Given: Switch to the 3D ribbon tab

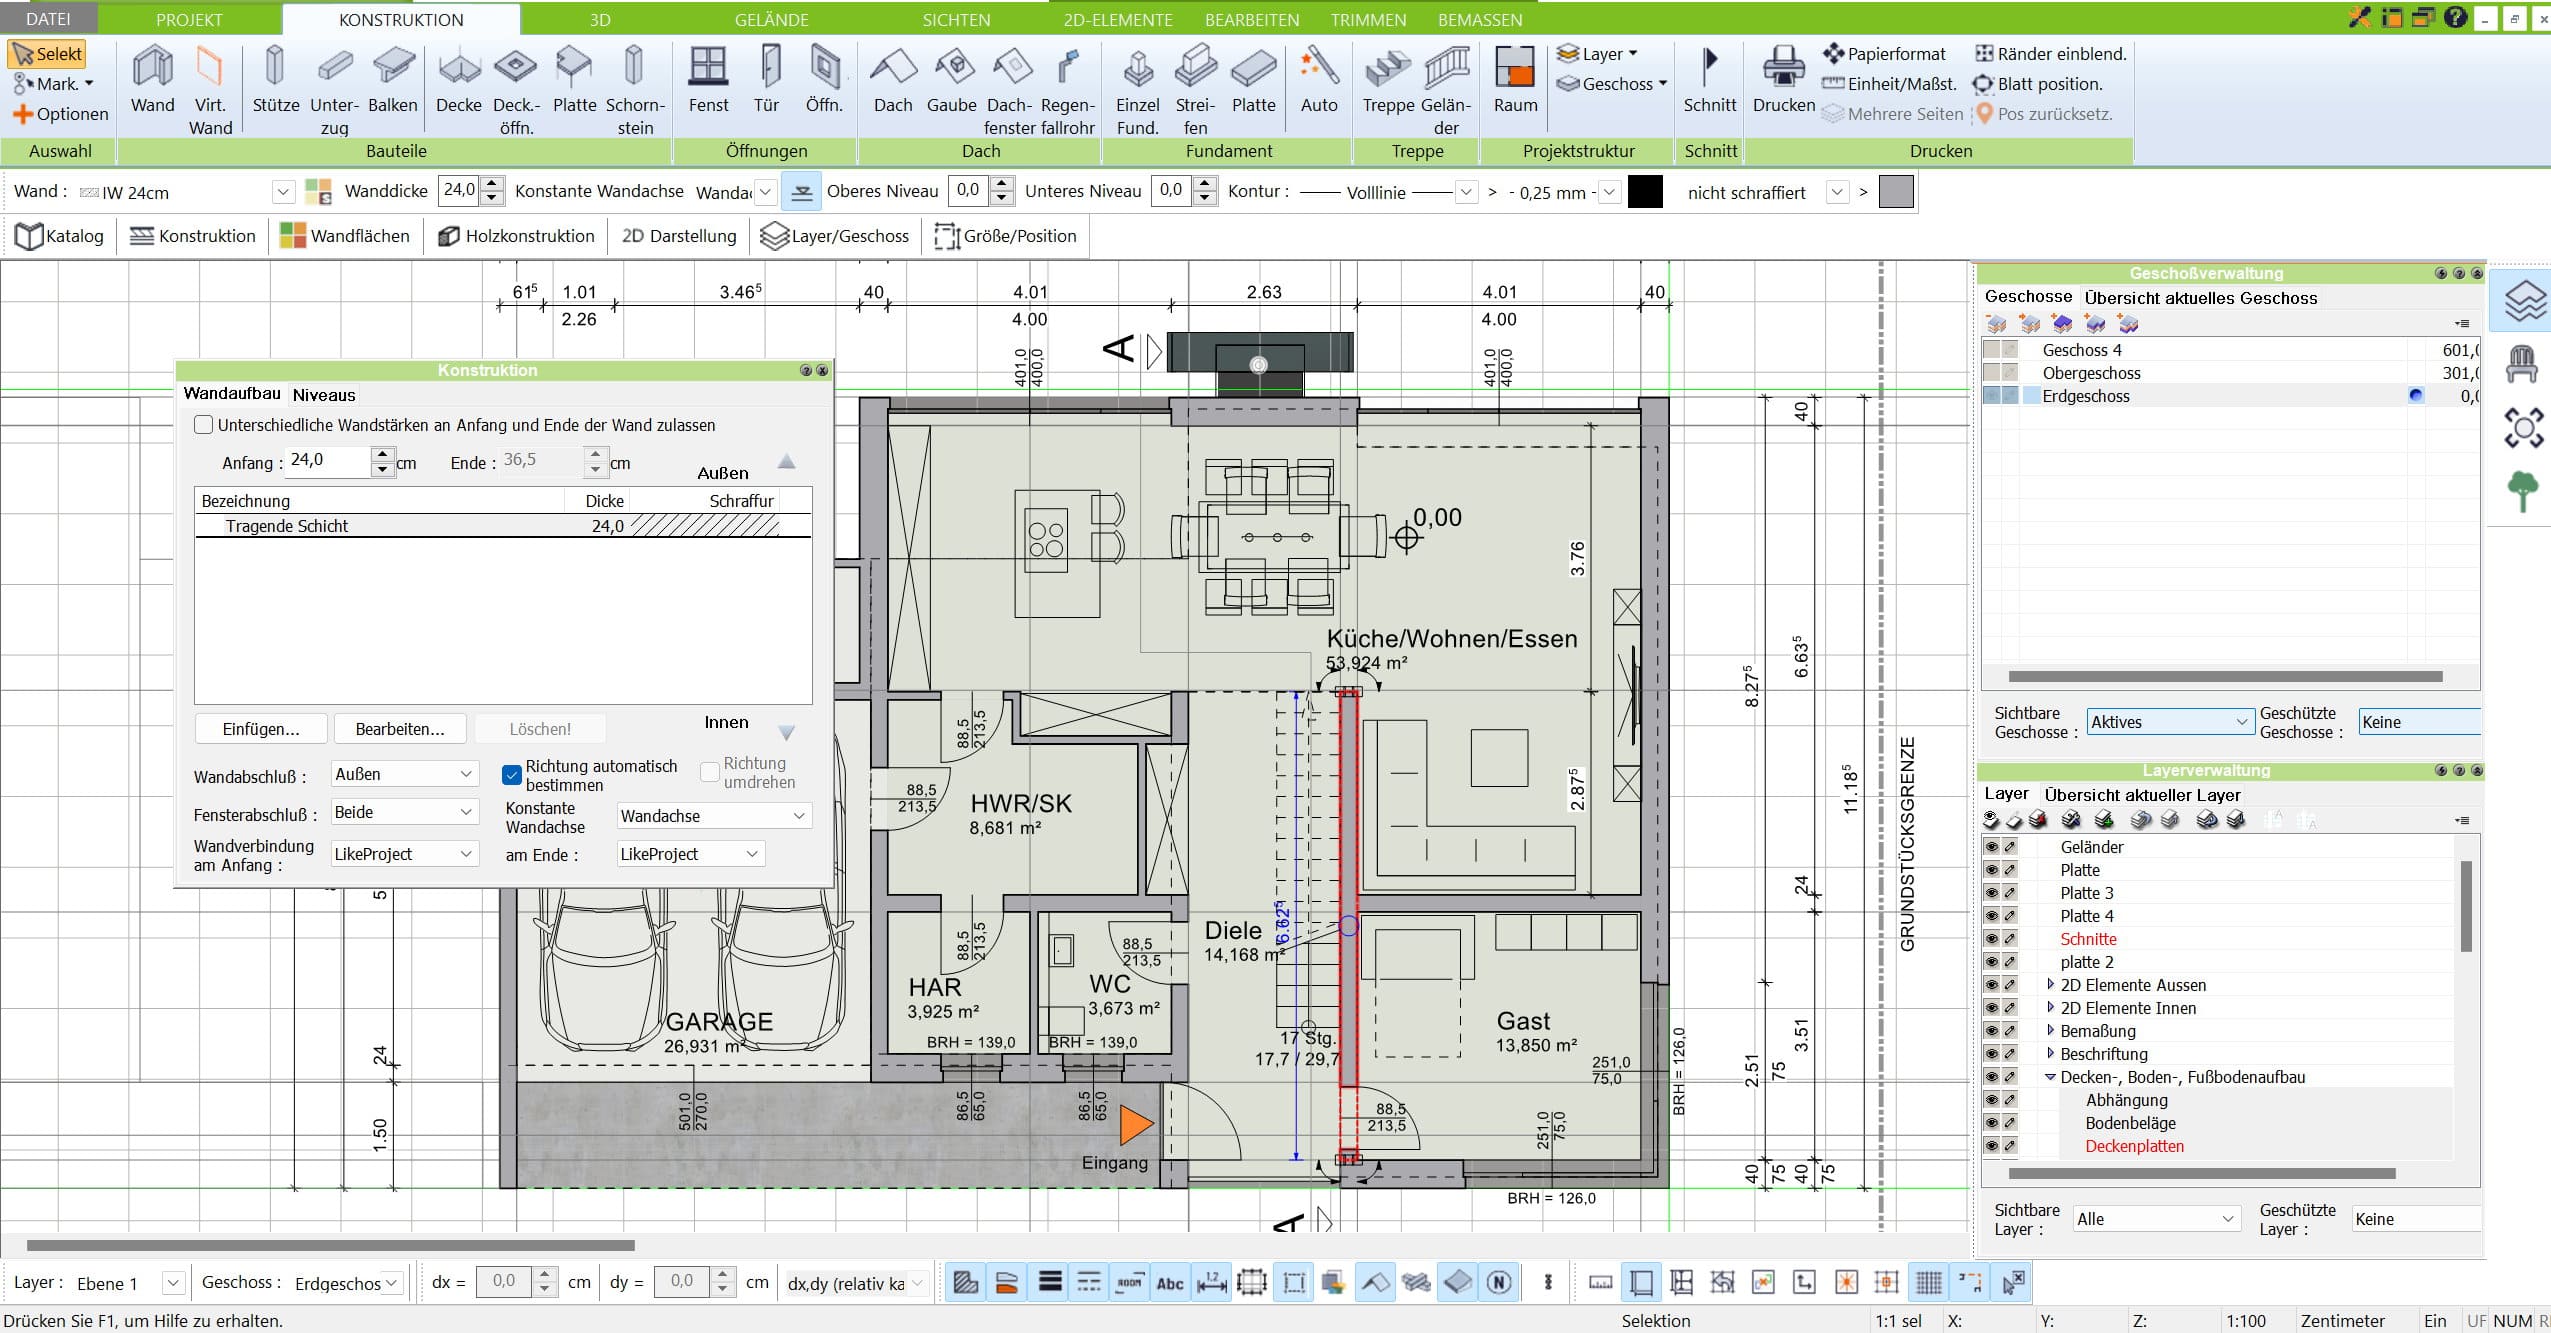Looking at the screenshot, I should point(599,19).
